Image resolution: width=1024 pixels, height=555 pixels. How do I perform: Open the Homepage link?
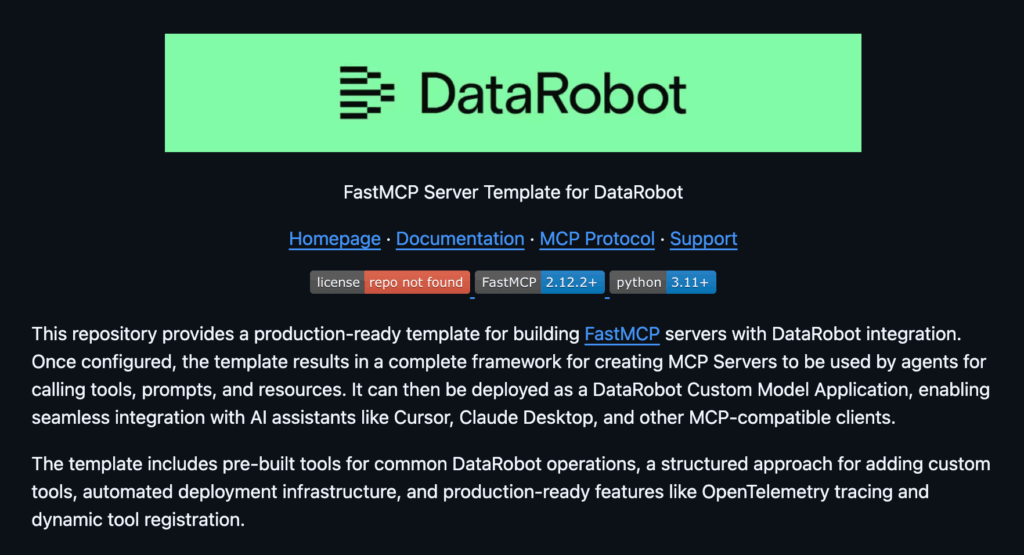click(334, 239)
